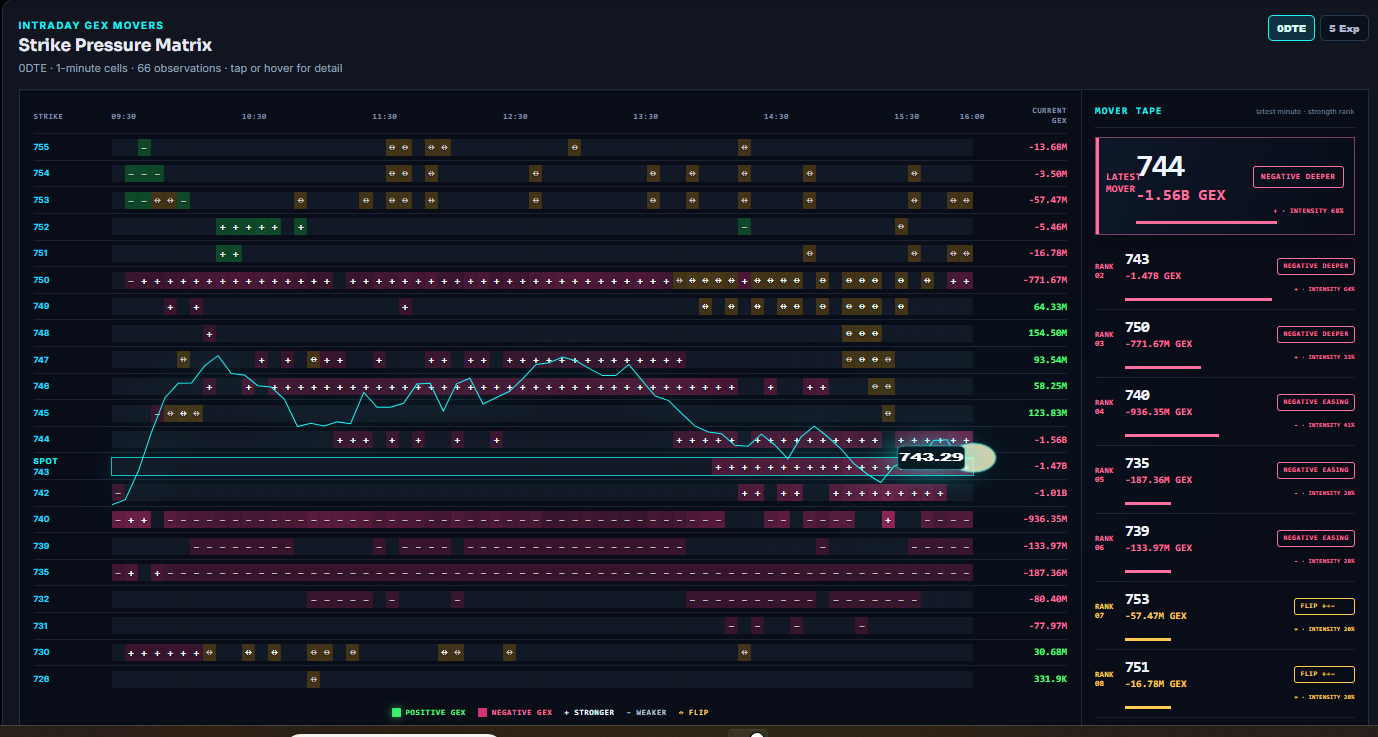This screenshot has width=1378, height=737.
Task: Click the flip cell in strike 726 row
Action: [313, 679]
